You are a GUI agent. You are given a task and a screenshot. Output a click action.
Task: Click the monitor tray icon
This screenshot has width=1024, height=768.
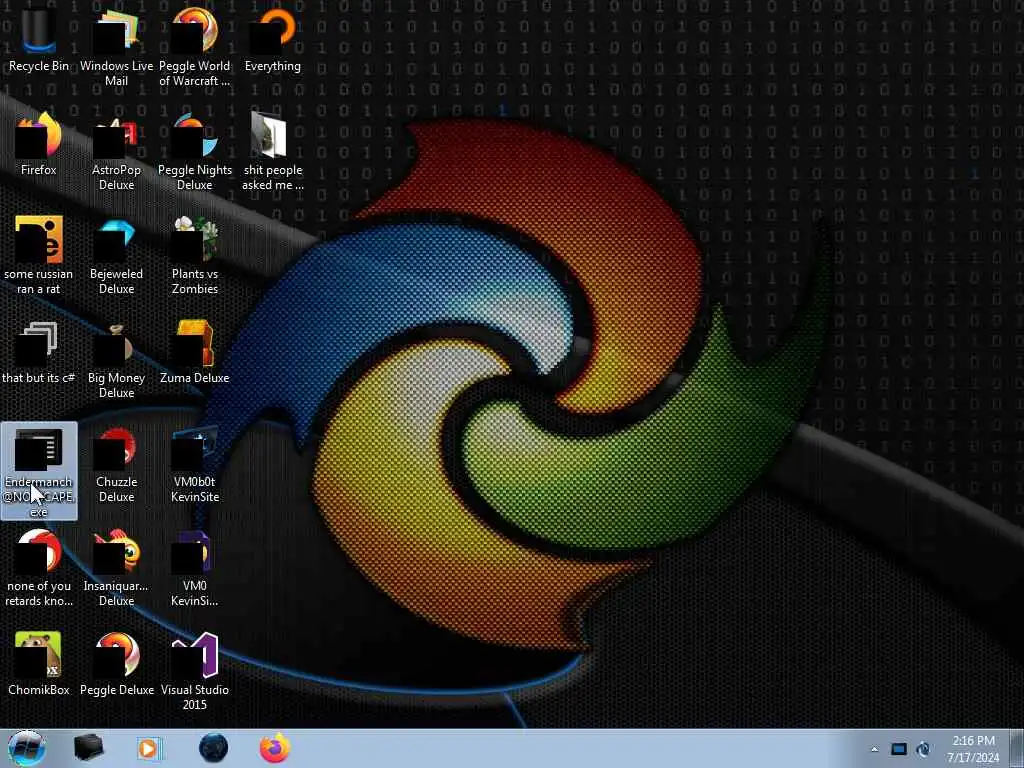(899, 749)
